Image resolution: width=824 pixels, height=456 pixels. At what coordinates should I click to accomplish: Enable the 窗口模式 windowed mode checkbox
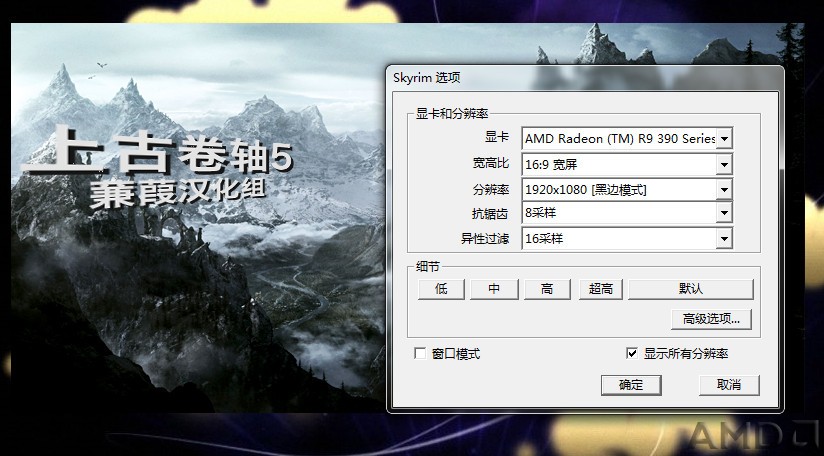pos(420,354)
